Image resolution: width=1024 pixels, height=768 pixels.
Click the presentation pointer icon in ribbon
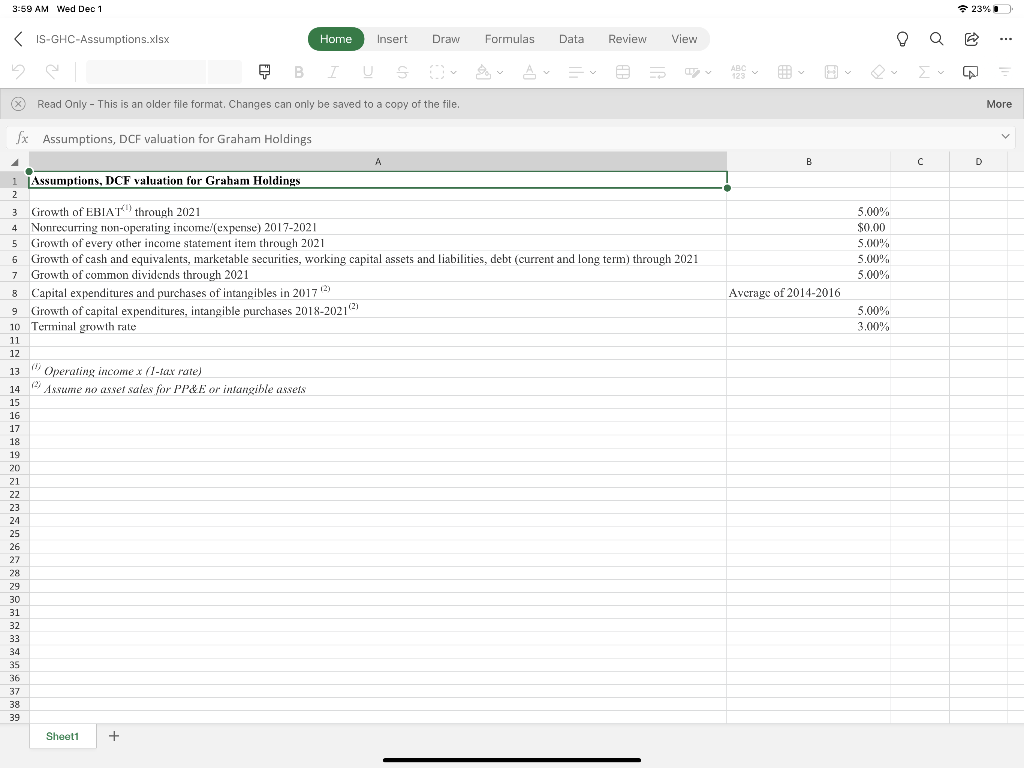tap(970, 72)
